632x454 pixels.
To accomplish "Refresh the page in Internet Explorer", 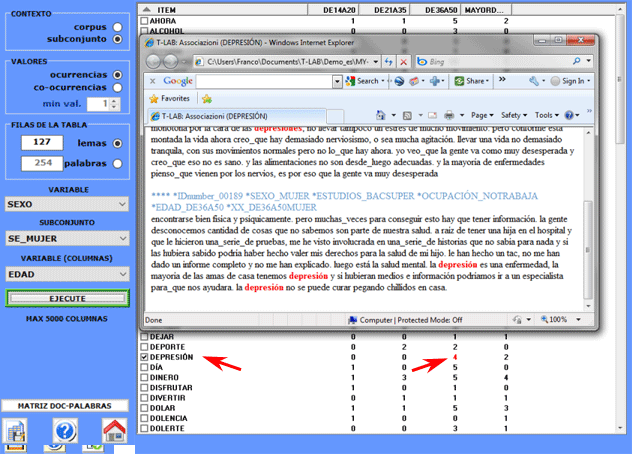I will (389, 62).
